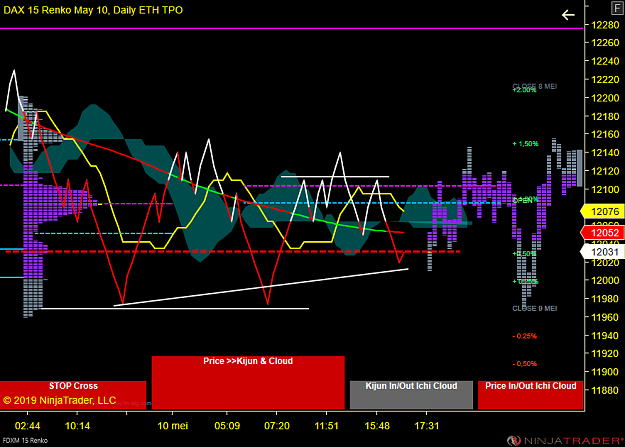Click the 15:48 time axis label

[x=377, y=426]
